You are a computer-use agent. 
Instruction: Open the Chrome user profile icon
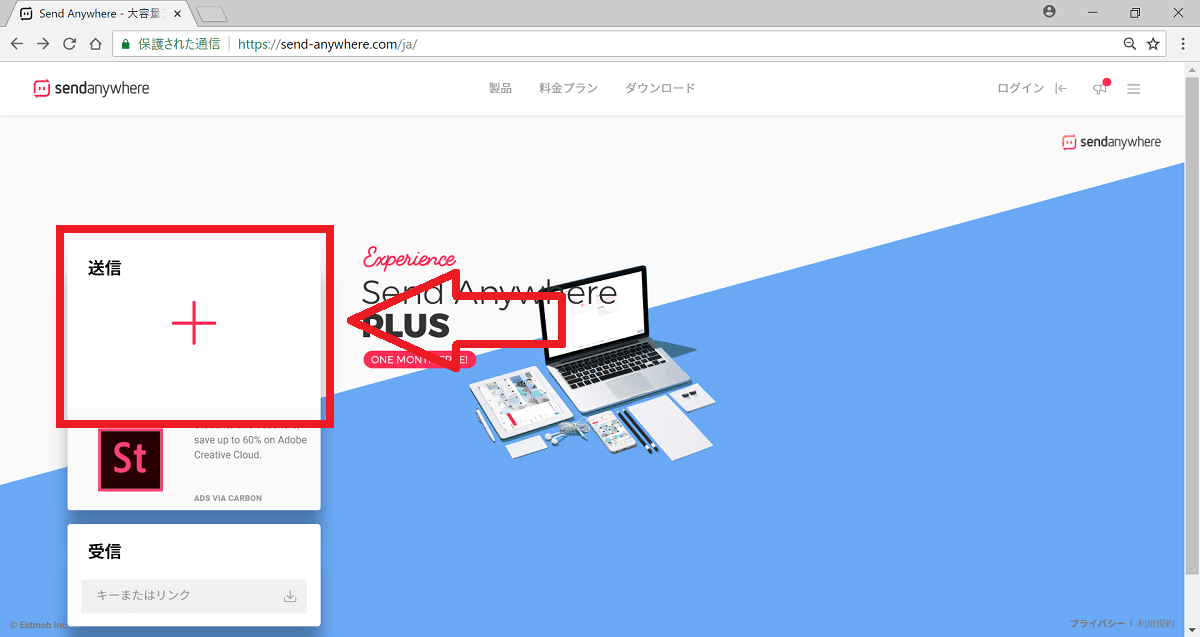click(1049, 12)
